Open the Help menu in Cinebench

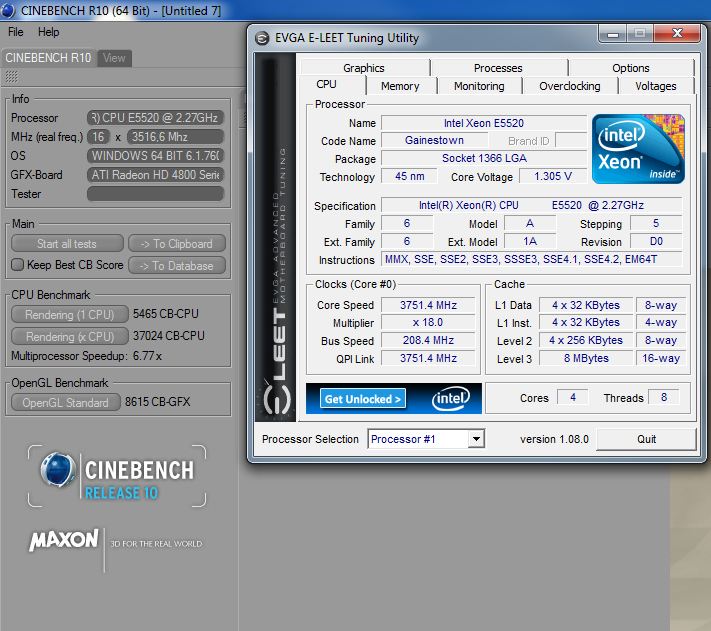point(49,32)
